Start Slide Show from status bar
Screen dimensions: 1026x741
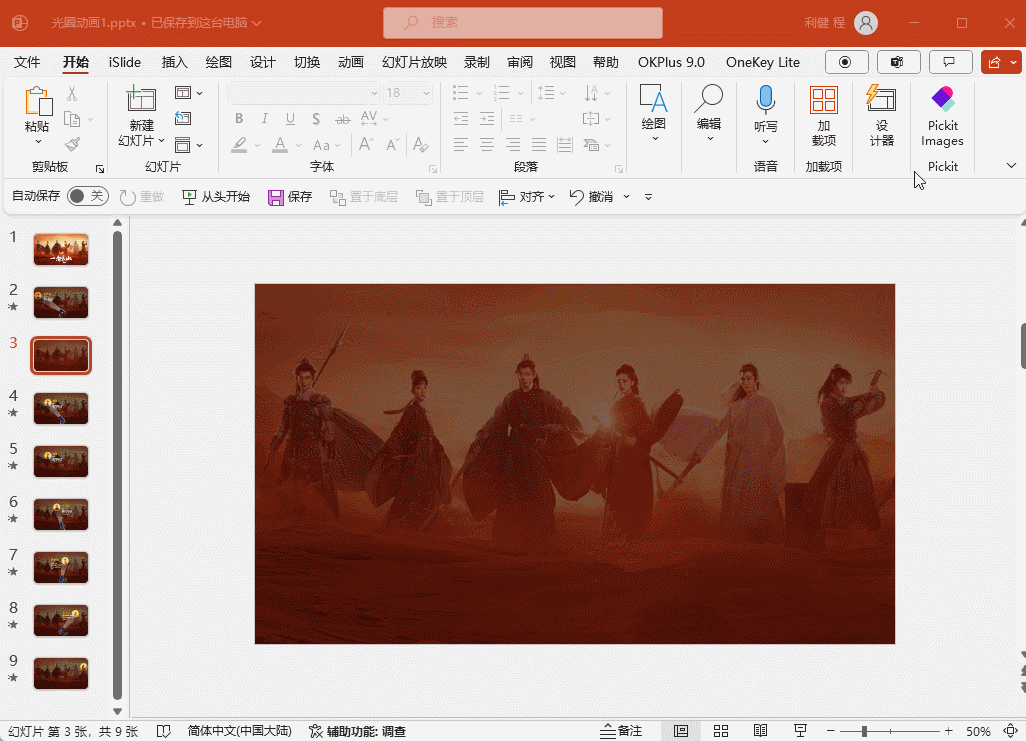[800, 731]
